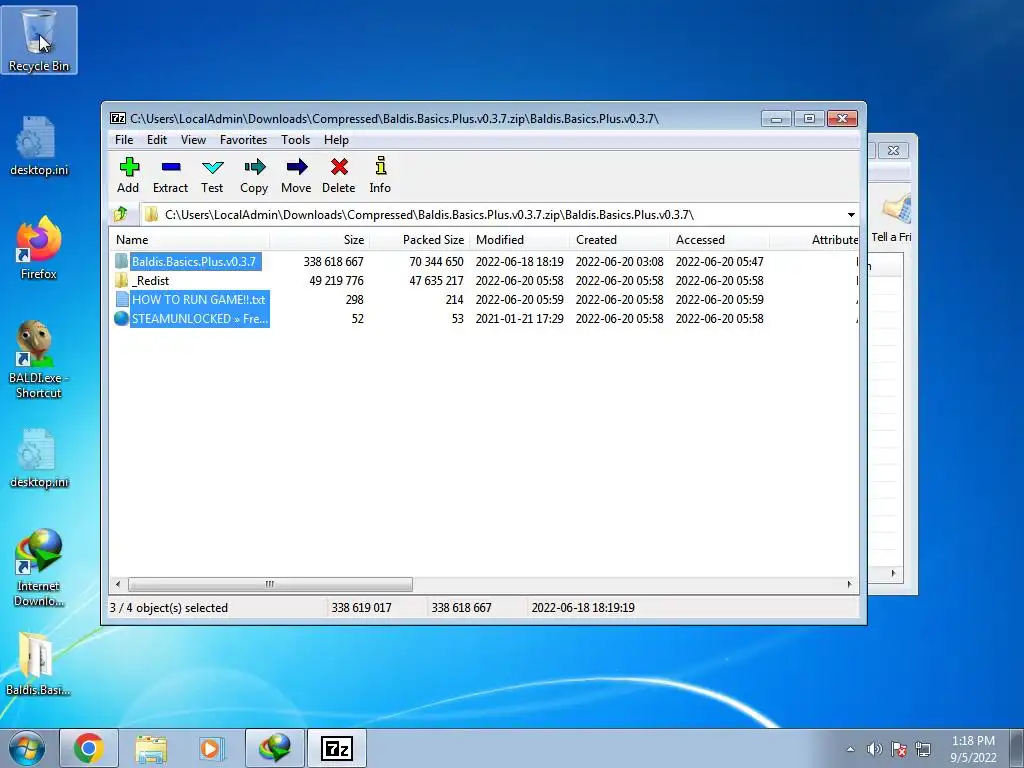This screenshot has height=768, width=1024.
Task: Open the Windows Start button
Action: [x=27, y=748]
